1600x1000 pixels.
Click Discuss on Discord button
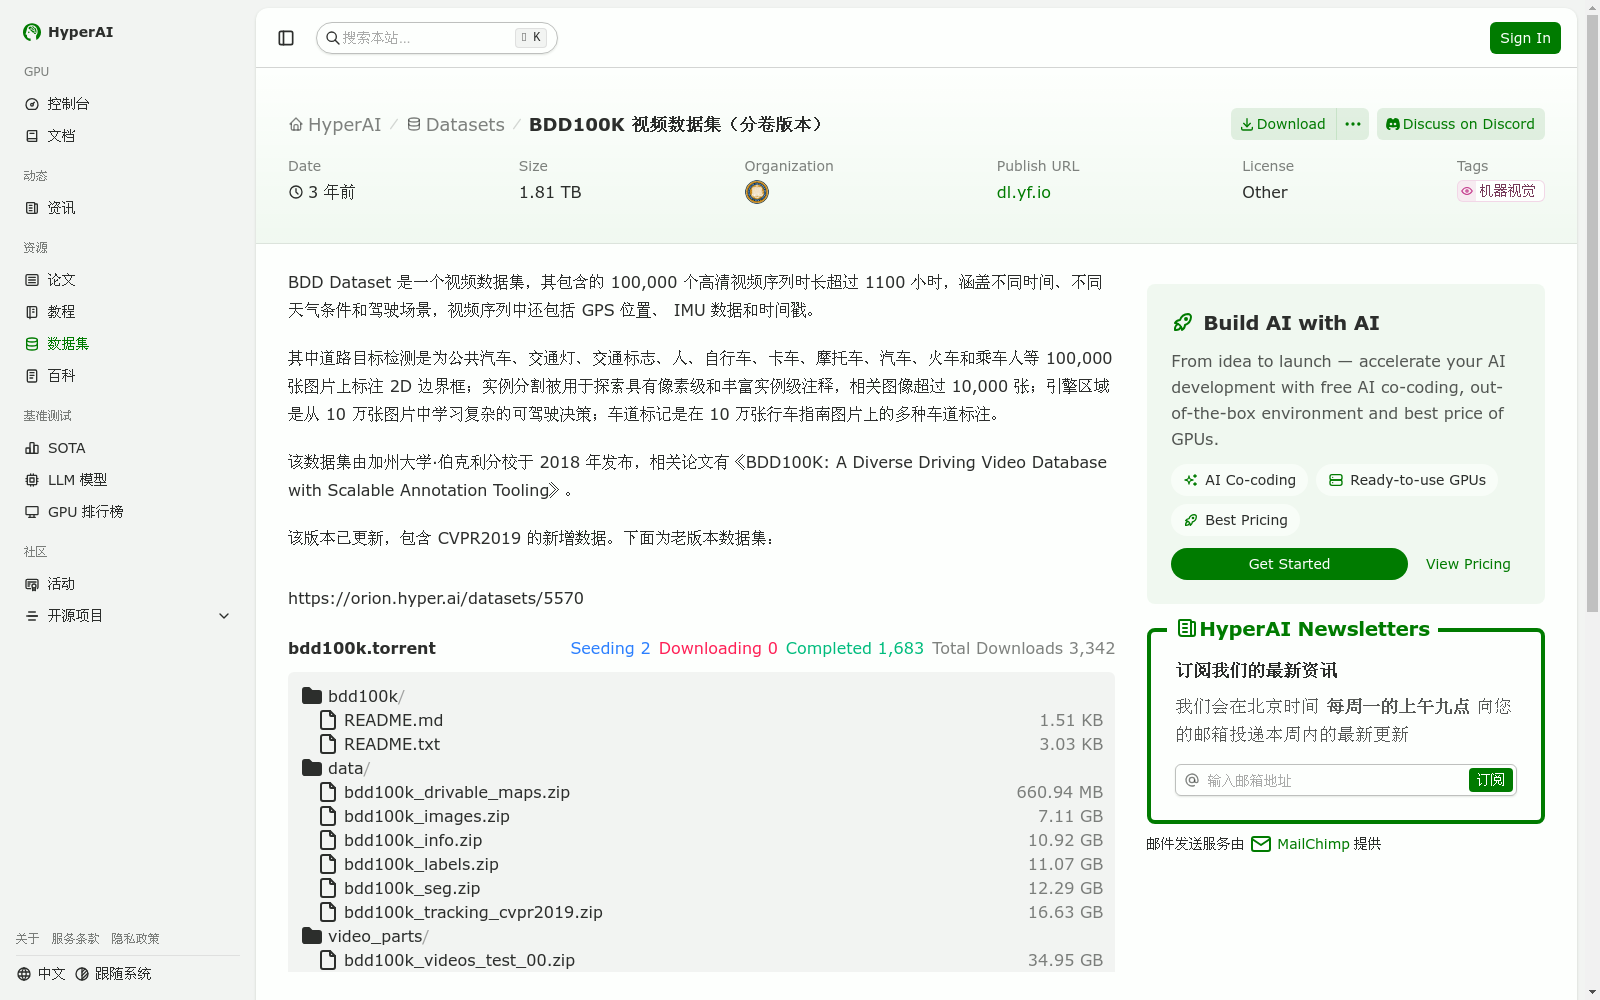click(x=1461, y=124)
